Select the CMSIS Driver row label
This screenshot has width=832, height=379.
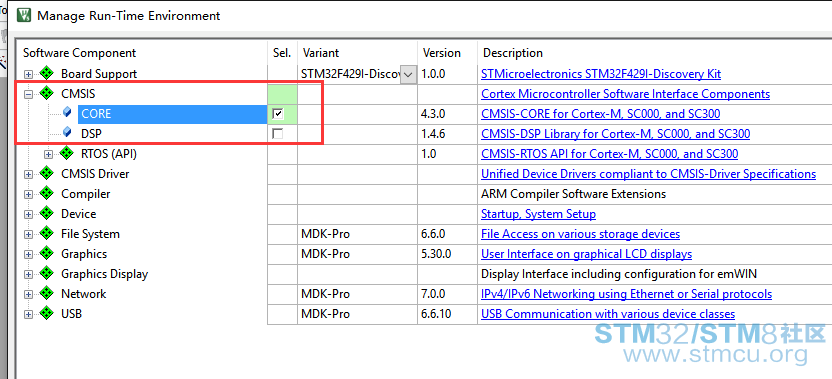pos(95,174)
